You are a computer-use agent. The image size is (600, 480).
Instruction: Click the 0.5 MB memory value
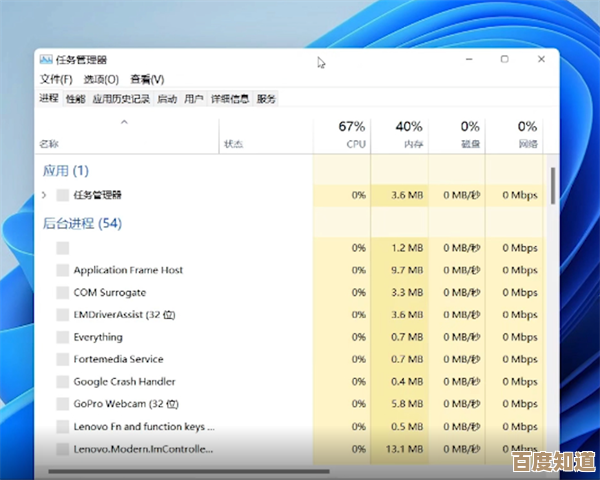407,426
